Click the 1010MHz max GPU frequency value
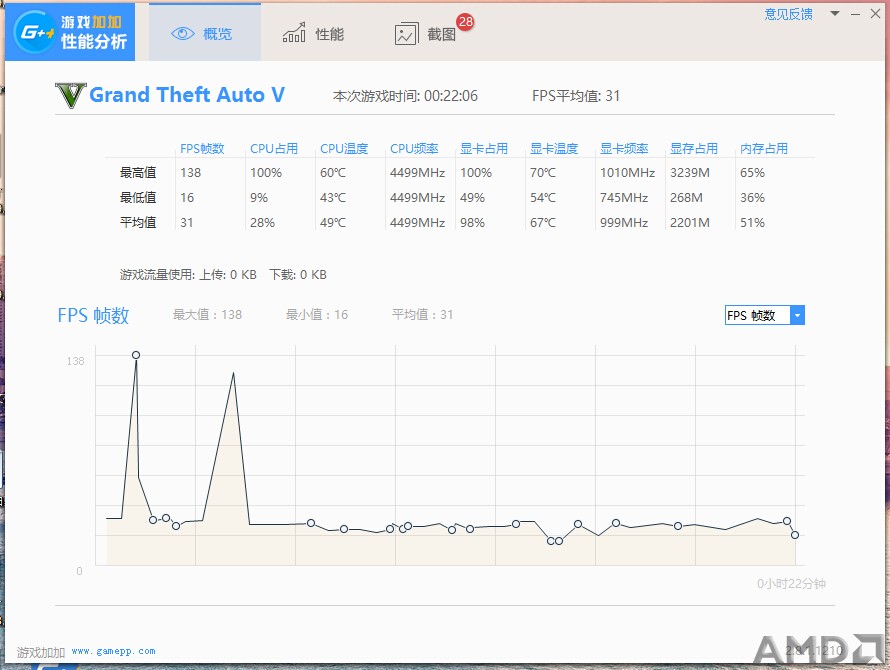This screenshot has height=670, width=890. pos(627,173)
